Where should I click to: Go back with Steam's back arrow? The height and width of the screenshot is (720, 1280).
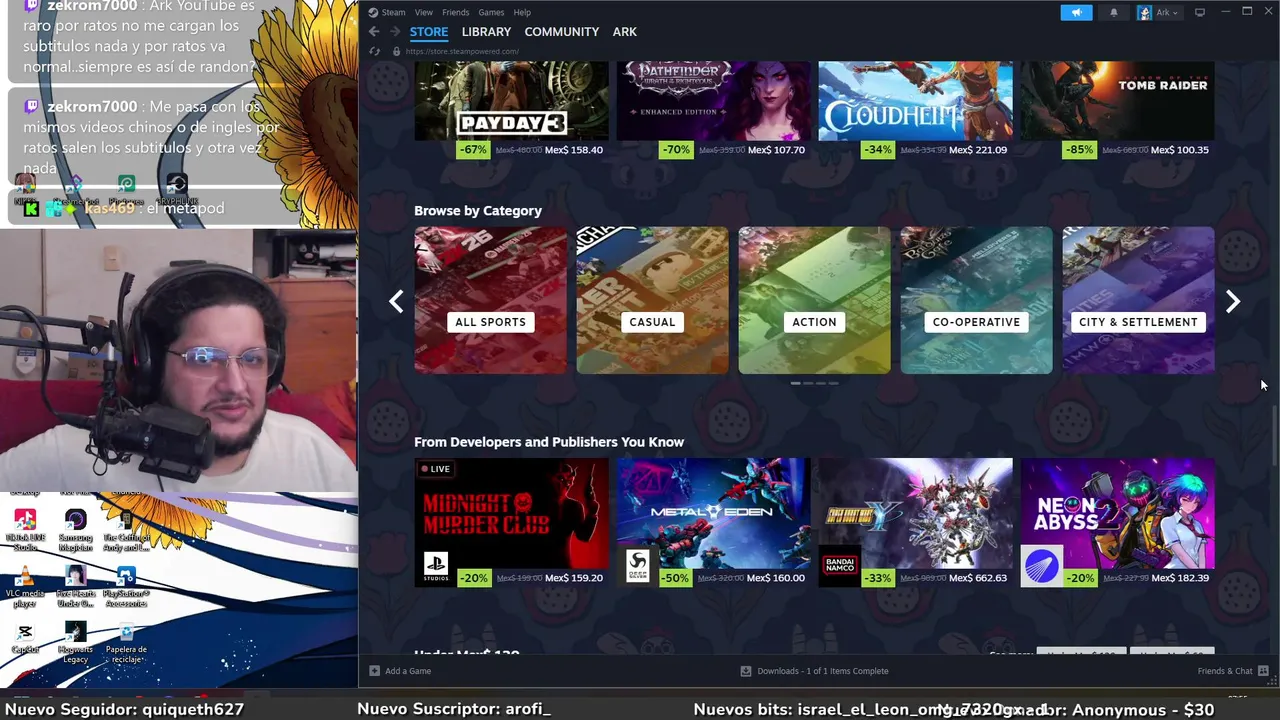(374, 32)
